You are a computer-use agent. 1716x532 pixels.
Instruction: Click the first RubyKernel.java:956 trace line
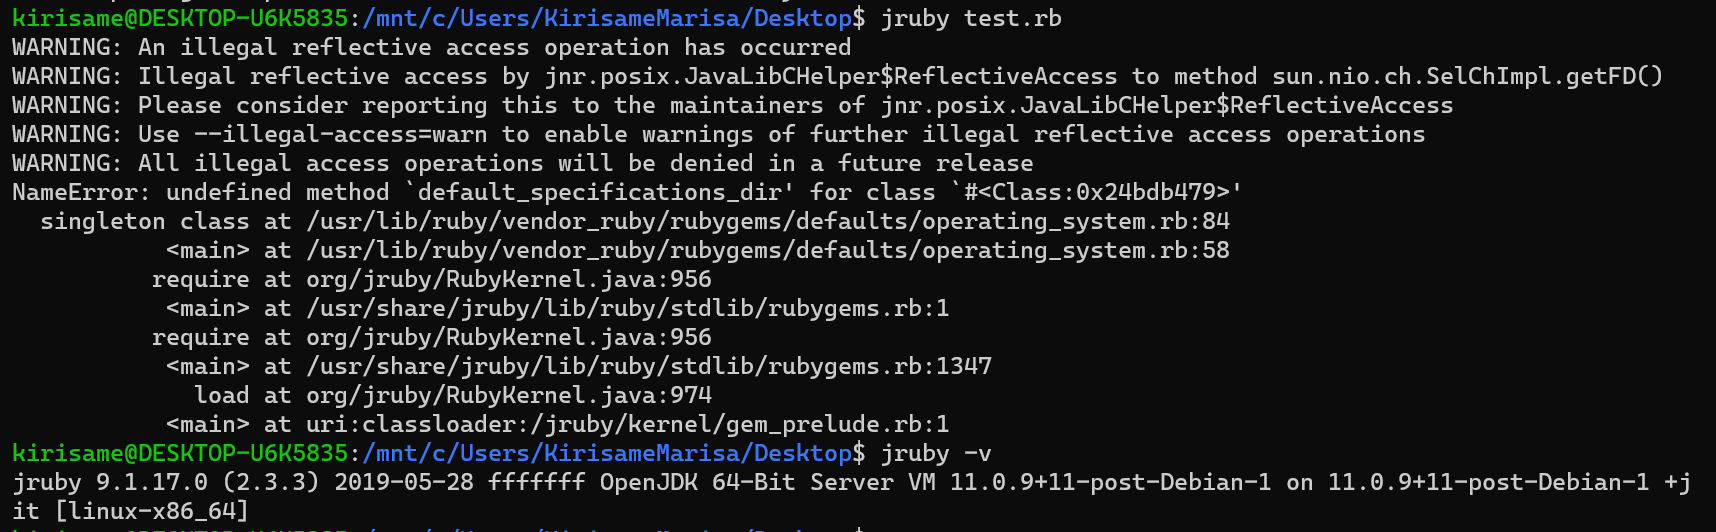coord(432,280)
